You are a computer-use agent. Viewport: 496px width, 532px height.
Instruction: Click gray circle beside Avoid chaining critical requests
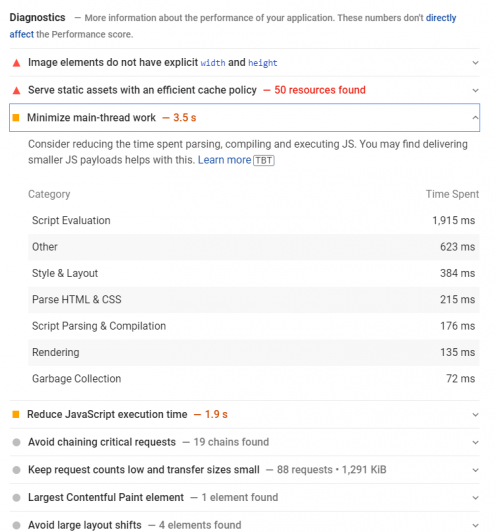pyautogui.click(x=16, y=442)
